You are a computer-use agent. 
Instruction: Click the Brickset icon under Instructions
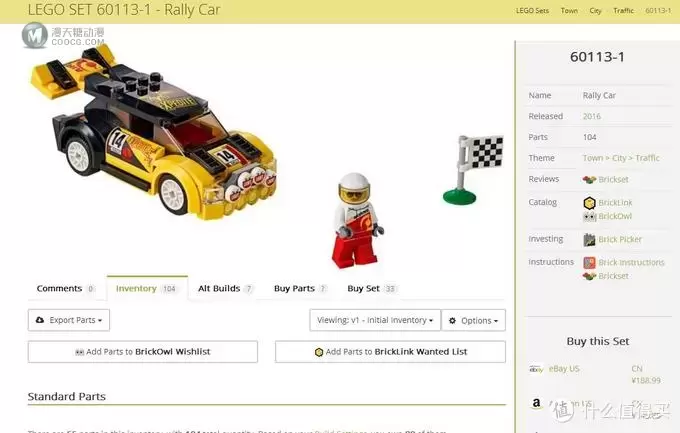pyautogui.click(x=589, y=276)
